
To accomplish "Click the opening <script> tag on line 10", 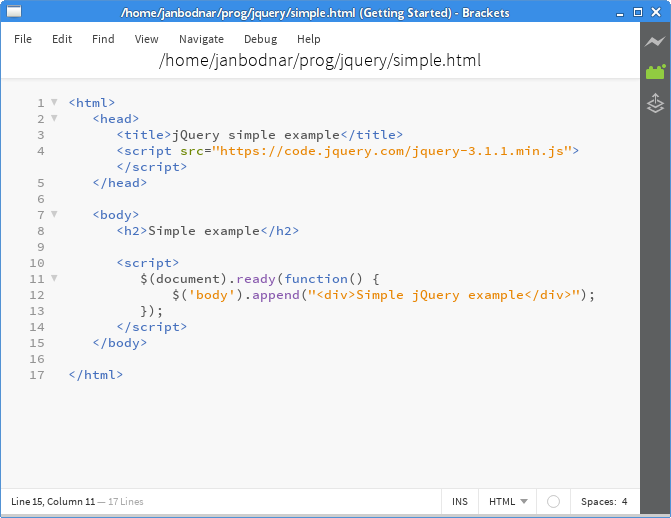I will point(148,263).
